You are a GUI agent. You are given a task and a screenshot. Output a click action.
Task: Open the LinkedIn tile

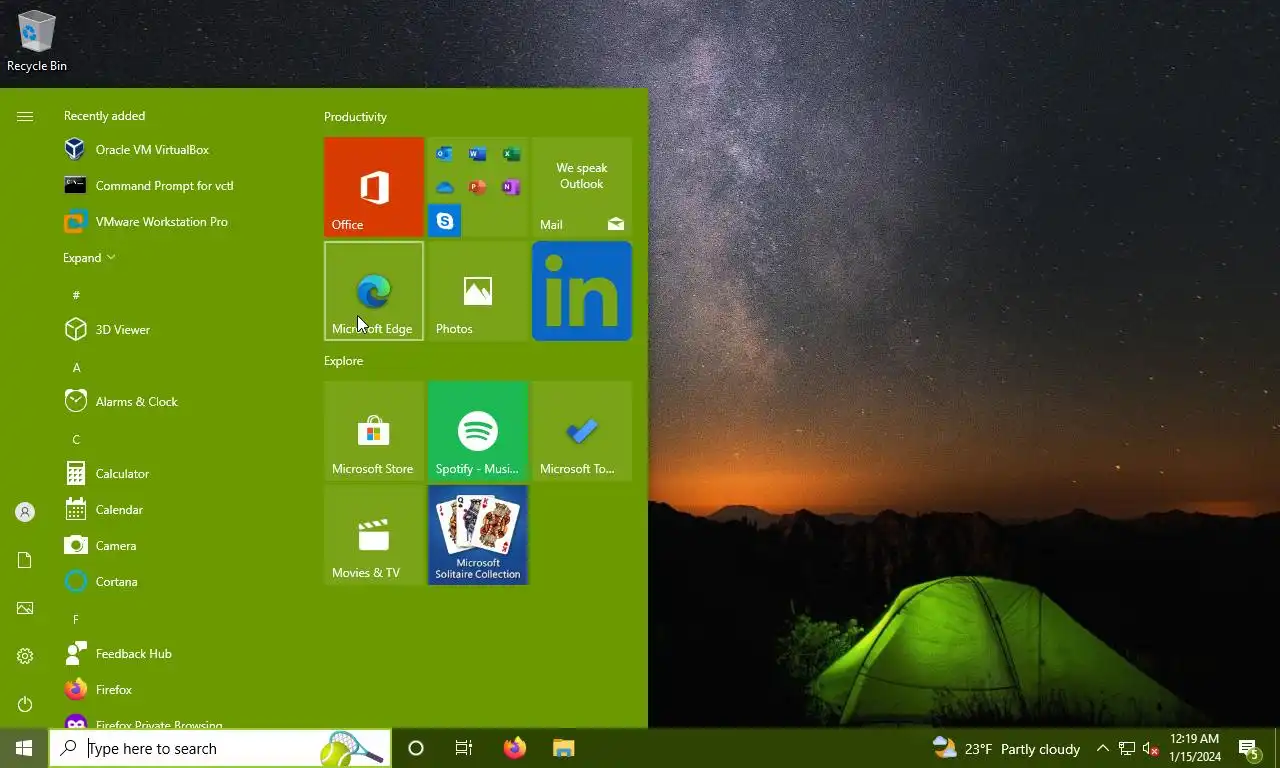pyautogui.click(x=582, y=291)
